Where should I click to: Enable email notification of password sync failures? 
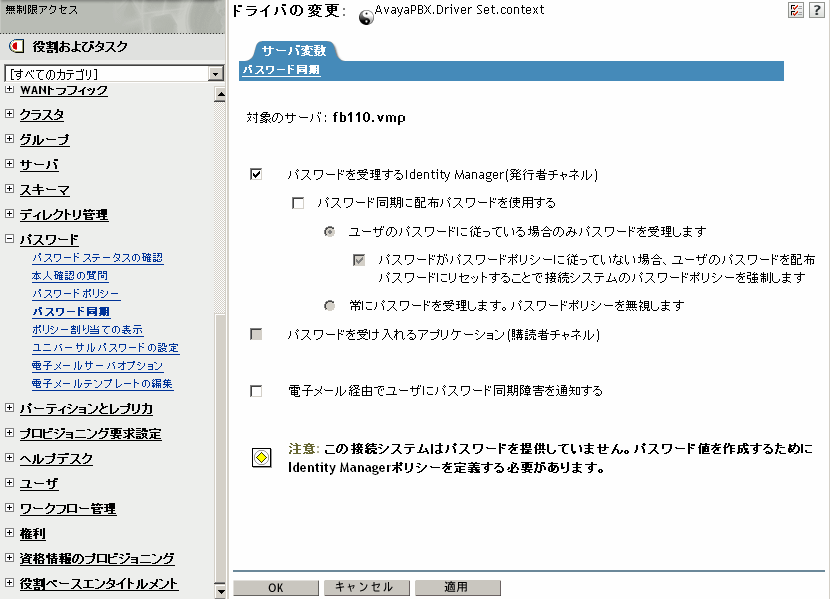256,391
